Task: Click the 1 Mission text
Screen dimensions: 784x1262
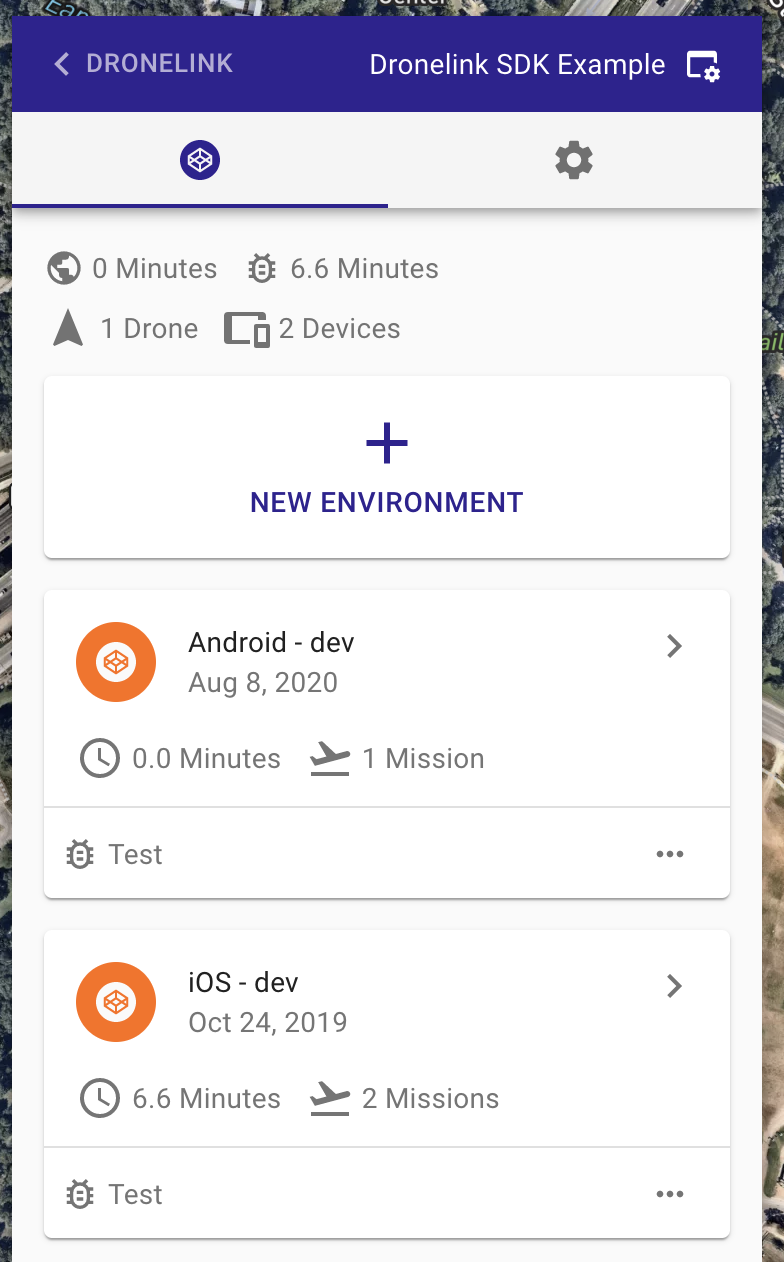Action: coord(423,759)
